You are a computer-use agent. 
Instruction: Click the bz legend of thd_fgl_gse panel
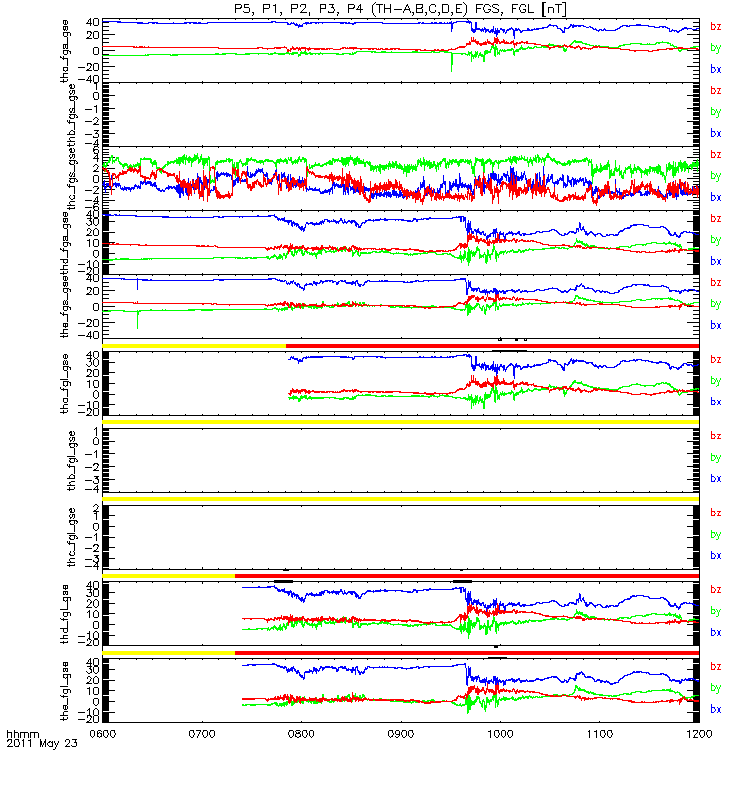pos(716,590)
